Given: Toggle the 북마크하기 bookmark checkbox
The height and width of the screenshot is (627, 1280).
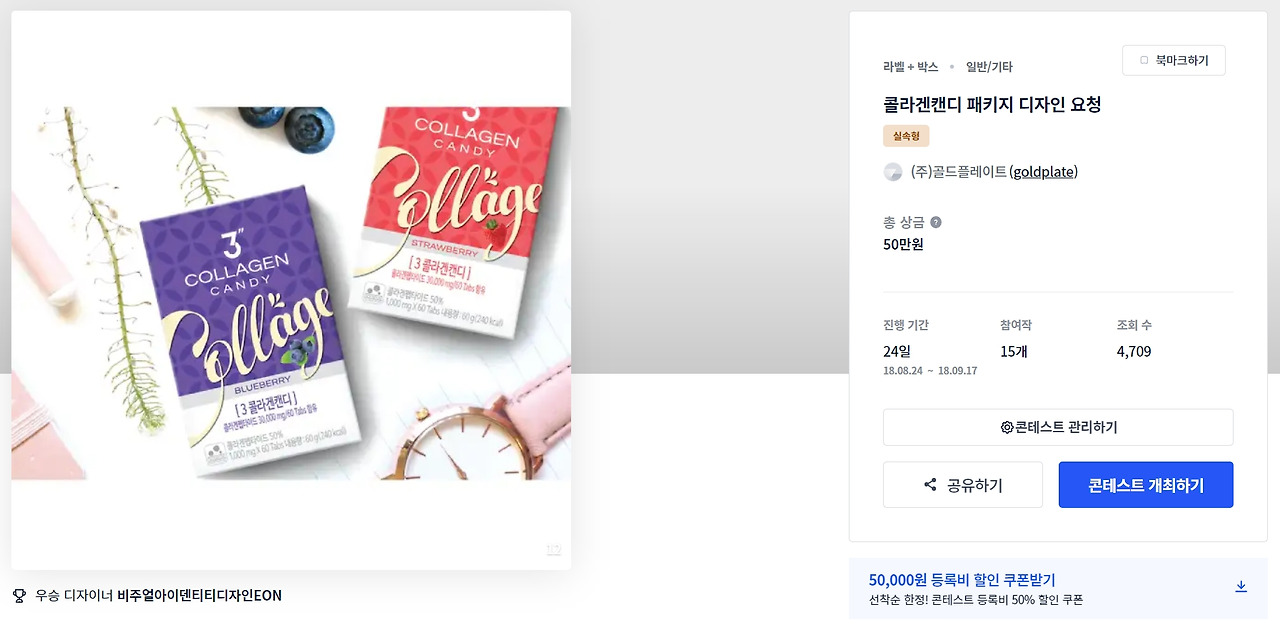Looking at the screenshot, I should click(1144, 60).
